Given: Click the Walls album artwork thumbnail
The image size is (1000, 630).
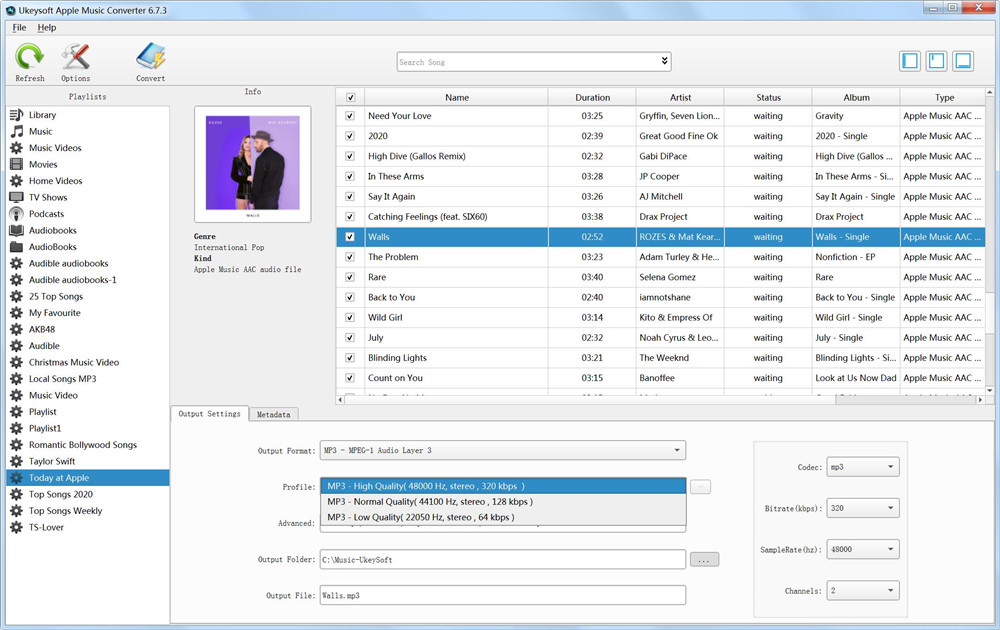Looking at the screenshot, I should [253, 163].
